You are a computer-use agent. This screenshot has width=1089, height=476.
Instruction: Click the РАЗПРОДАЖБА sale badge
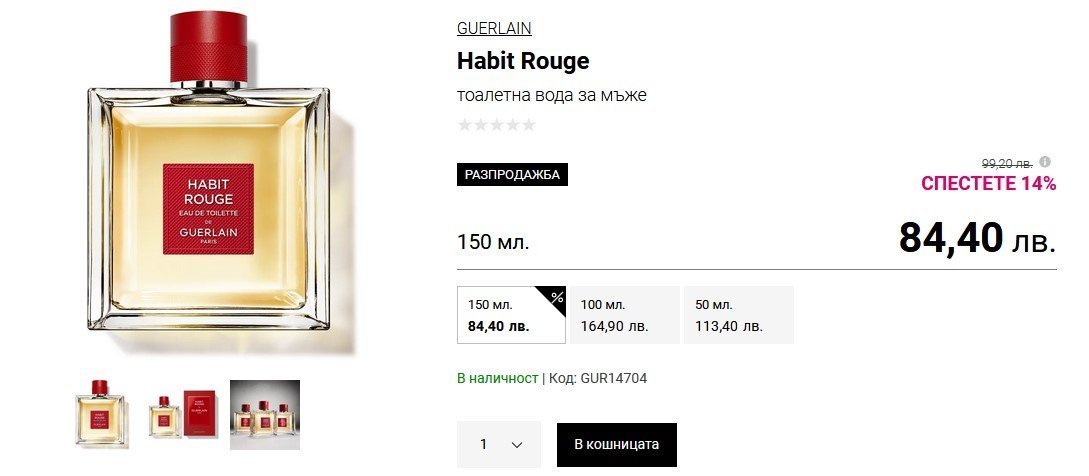click(x=513, y=174)
